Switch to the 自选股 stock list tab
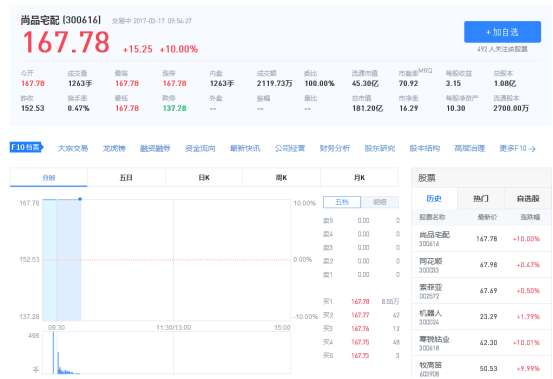553x379 pixels. pos(528,198)
